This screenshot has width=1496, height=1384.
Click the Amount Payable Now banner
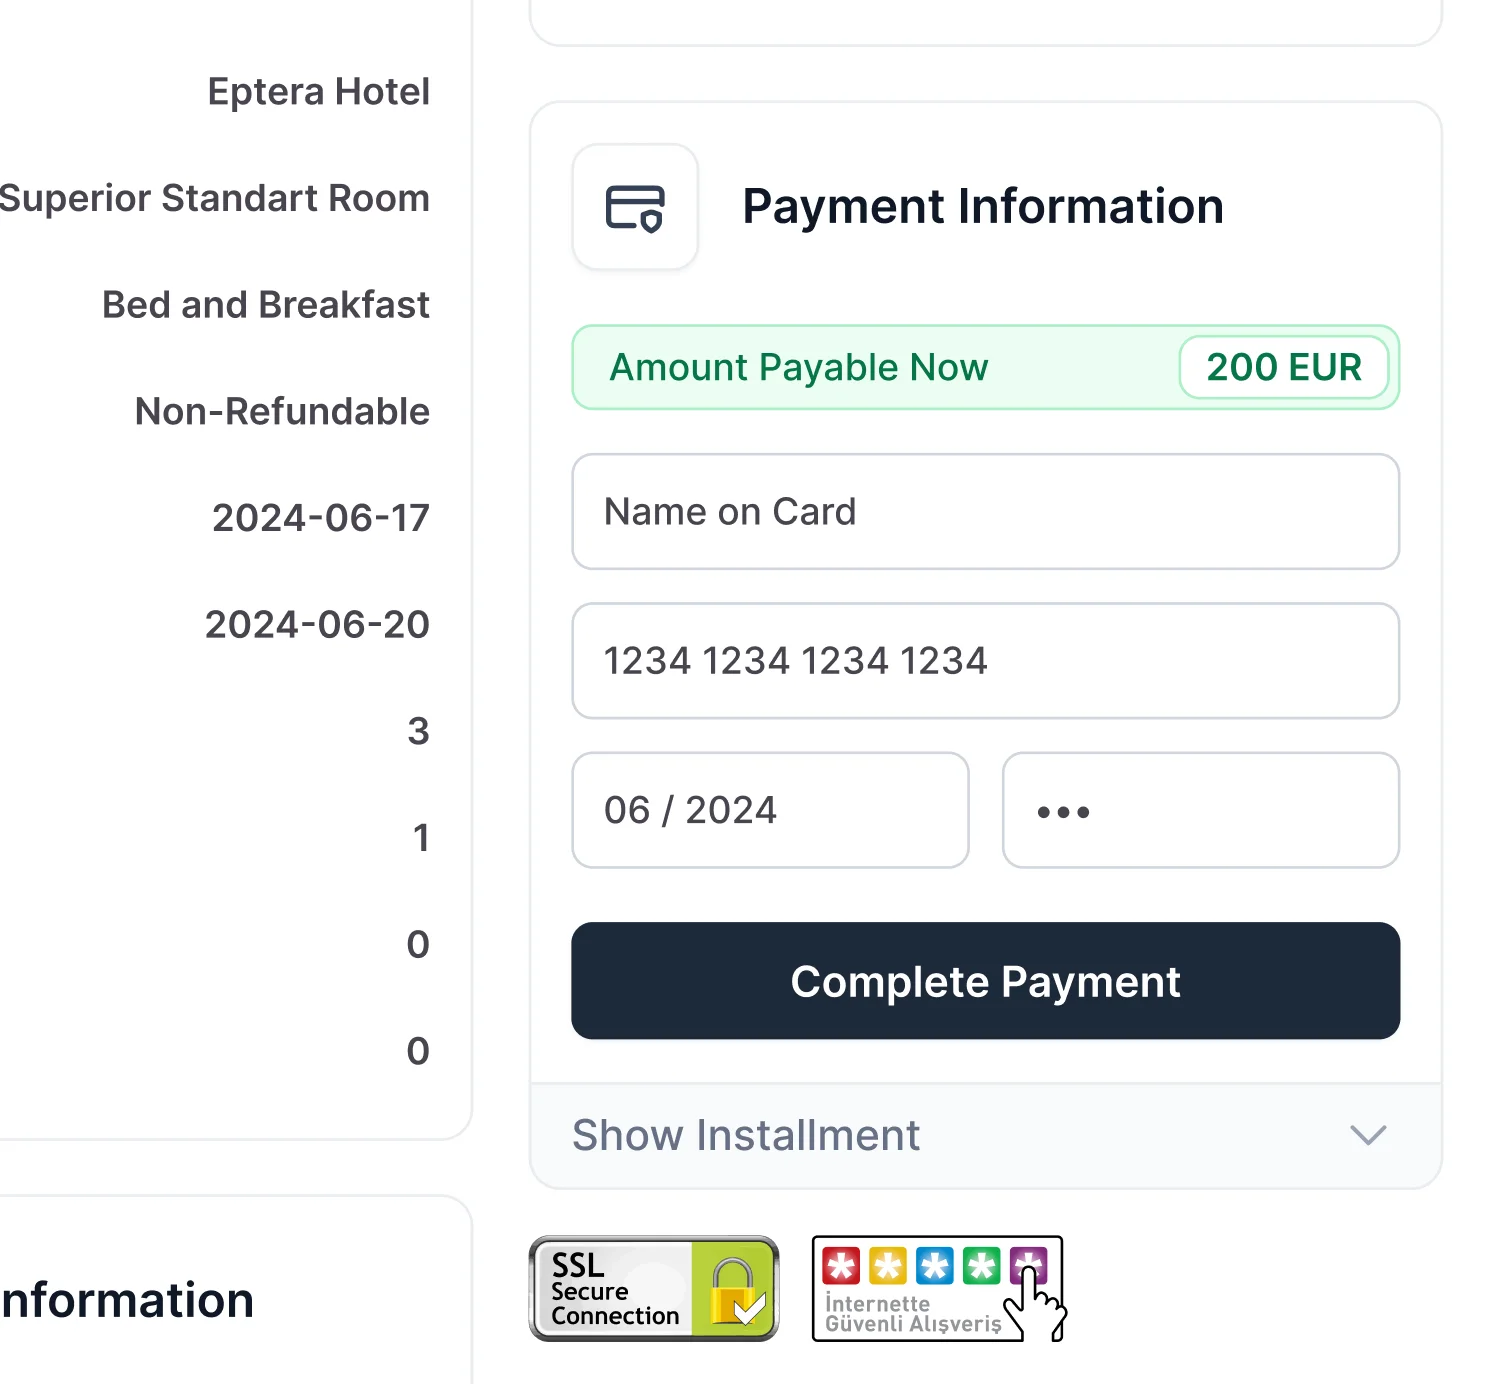coord(986,367)
